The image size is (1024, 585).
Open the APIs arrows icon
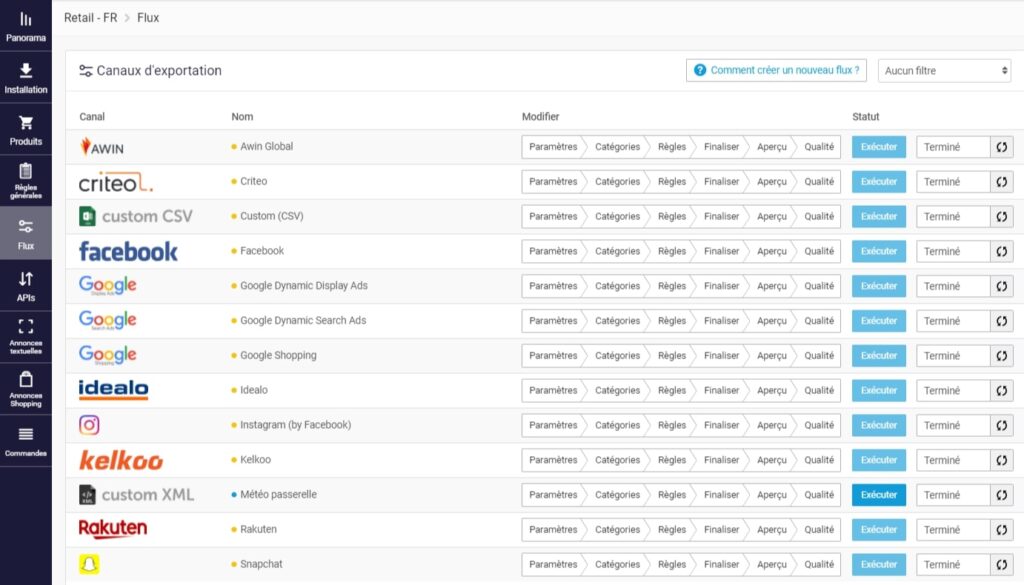coord(25,279)
